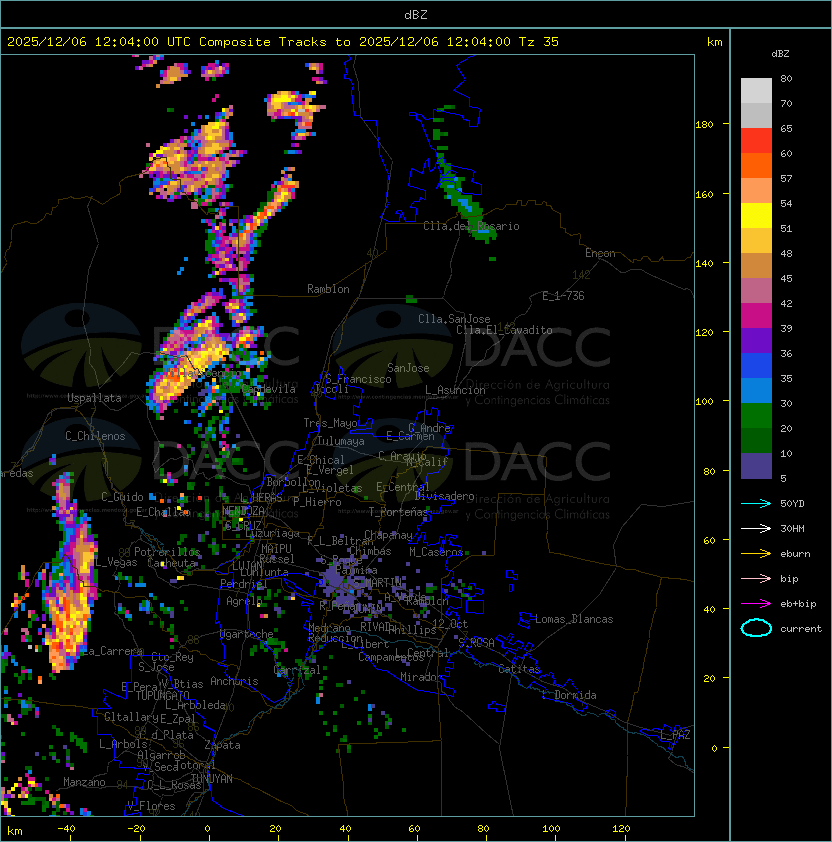Click the 'Agrelo' map label
Viewport: 832px width, 842px height.
pyautogui.click(x=243, y=601)
